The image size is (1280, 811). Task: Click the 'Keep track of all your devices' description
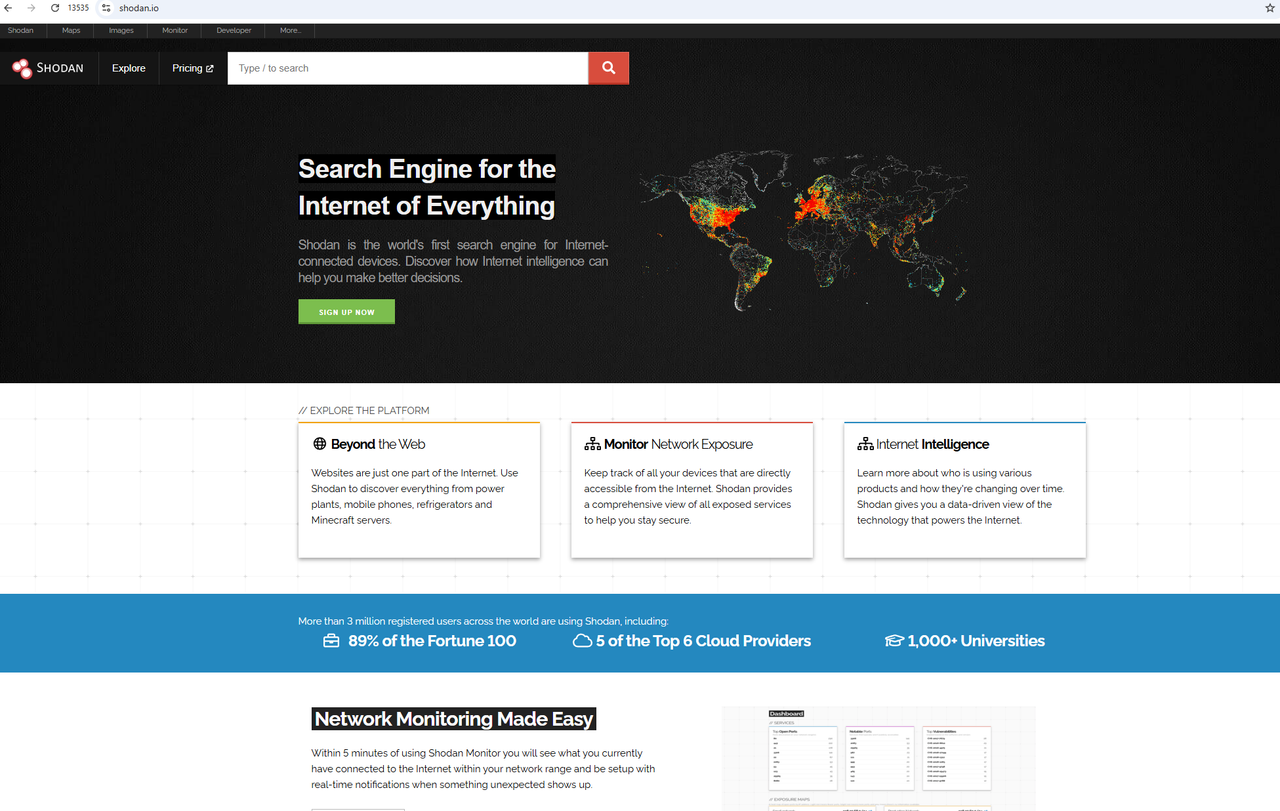(688, 496)
